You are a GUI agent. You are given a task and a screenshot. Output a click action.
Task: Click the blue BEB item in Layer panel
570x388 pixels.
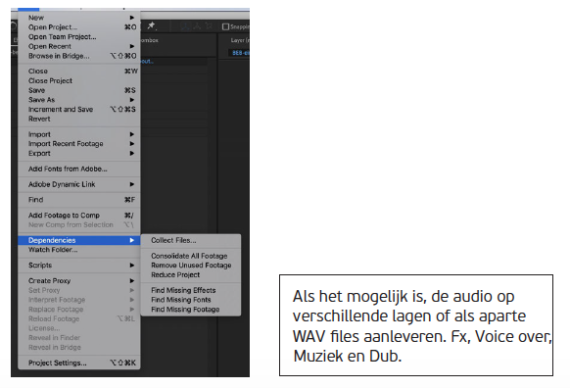pyautogui.click(x=240, y=53)
